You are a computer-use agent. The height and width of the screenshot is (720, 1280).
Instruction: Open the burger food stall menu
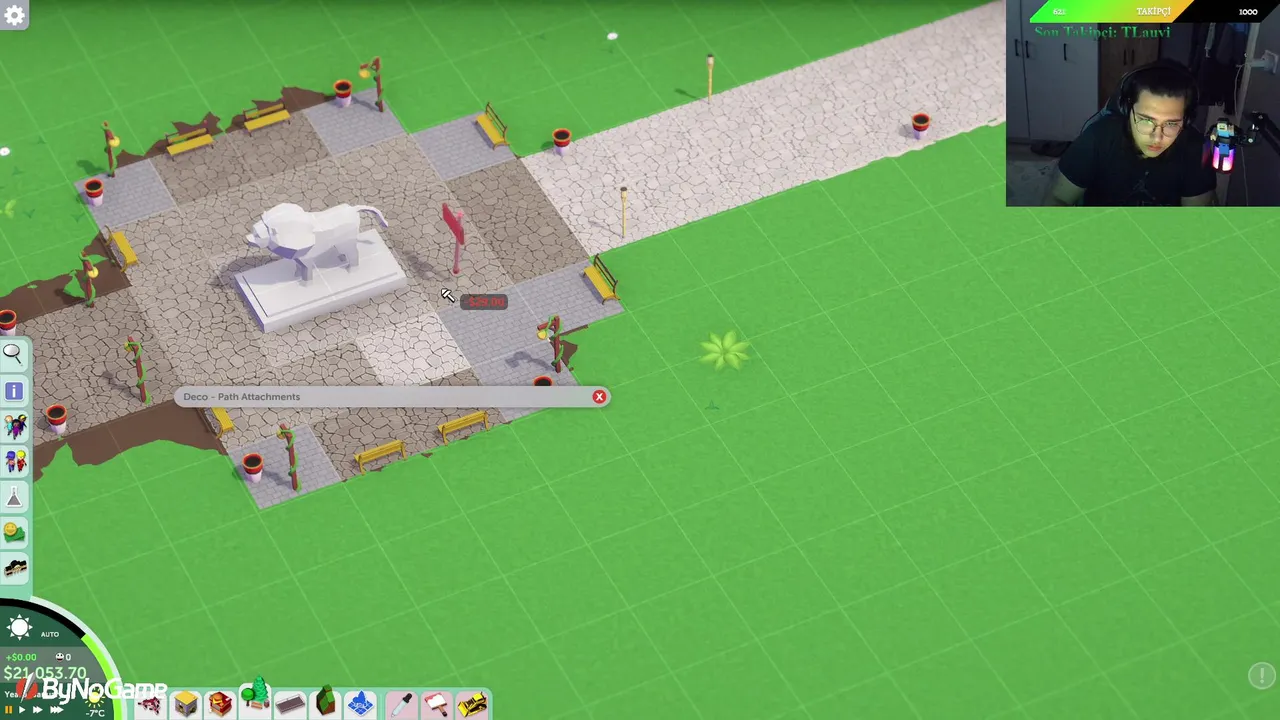220,704
